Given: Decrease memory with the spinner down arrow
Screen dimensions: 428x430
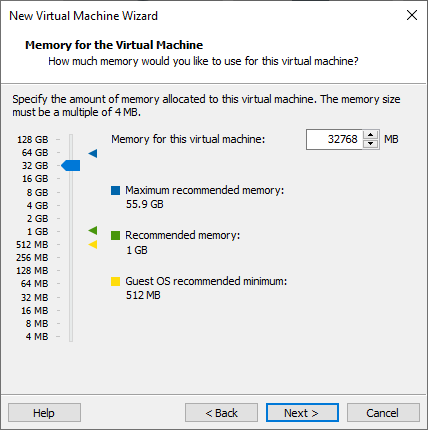Looking at the screenshot, I should (370, 144).
